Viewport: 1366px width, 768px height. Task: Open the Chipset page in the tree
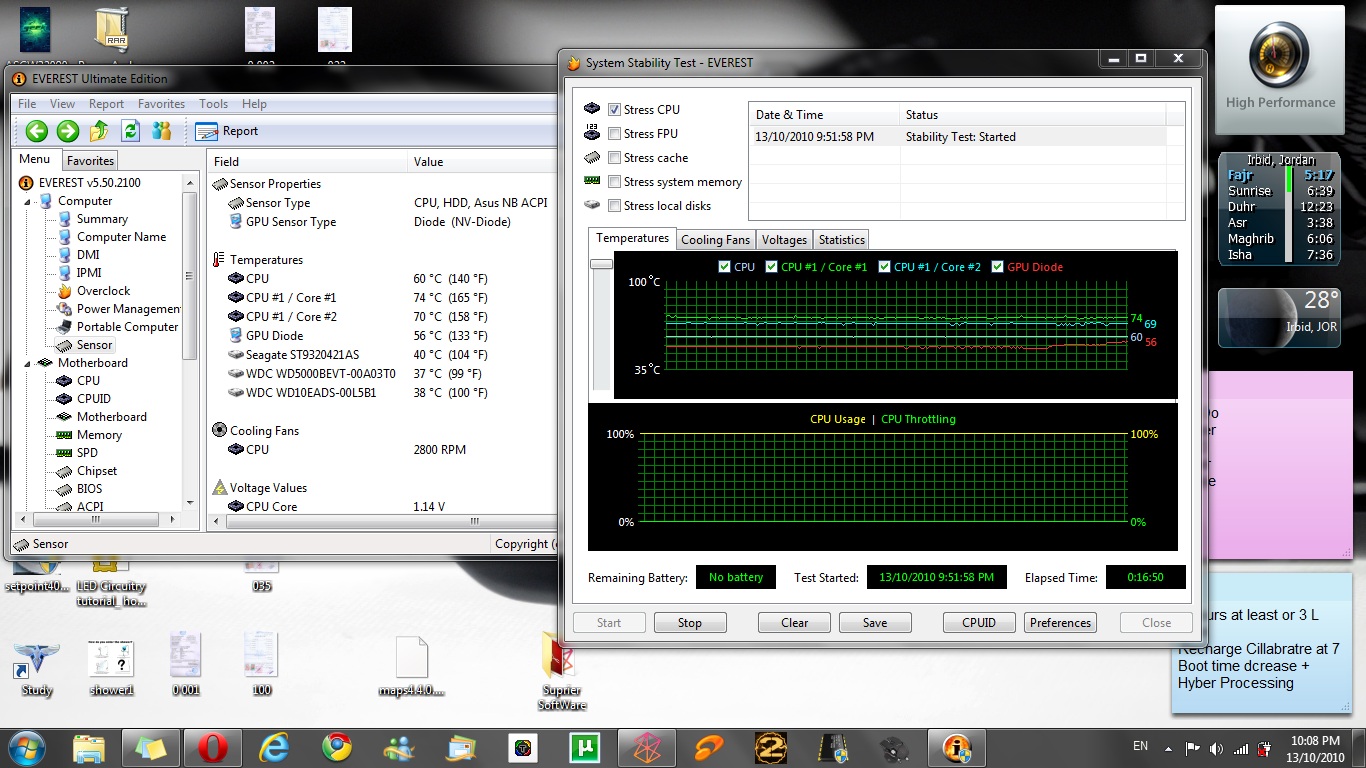pyautogui.click(x=87, y=471)
